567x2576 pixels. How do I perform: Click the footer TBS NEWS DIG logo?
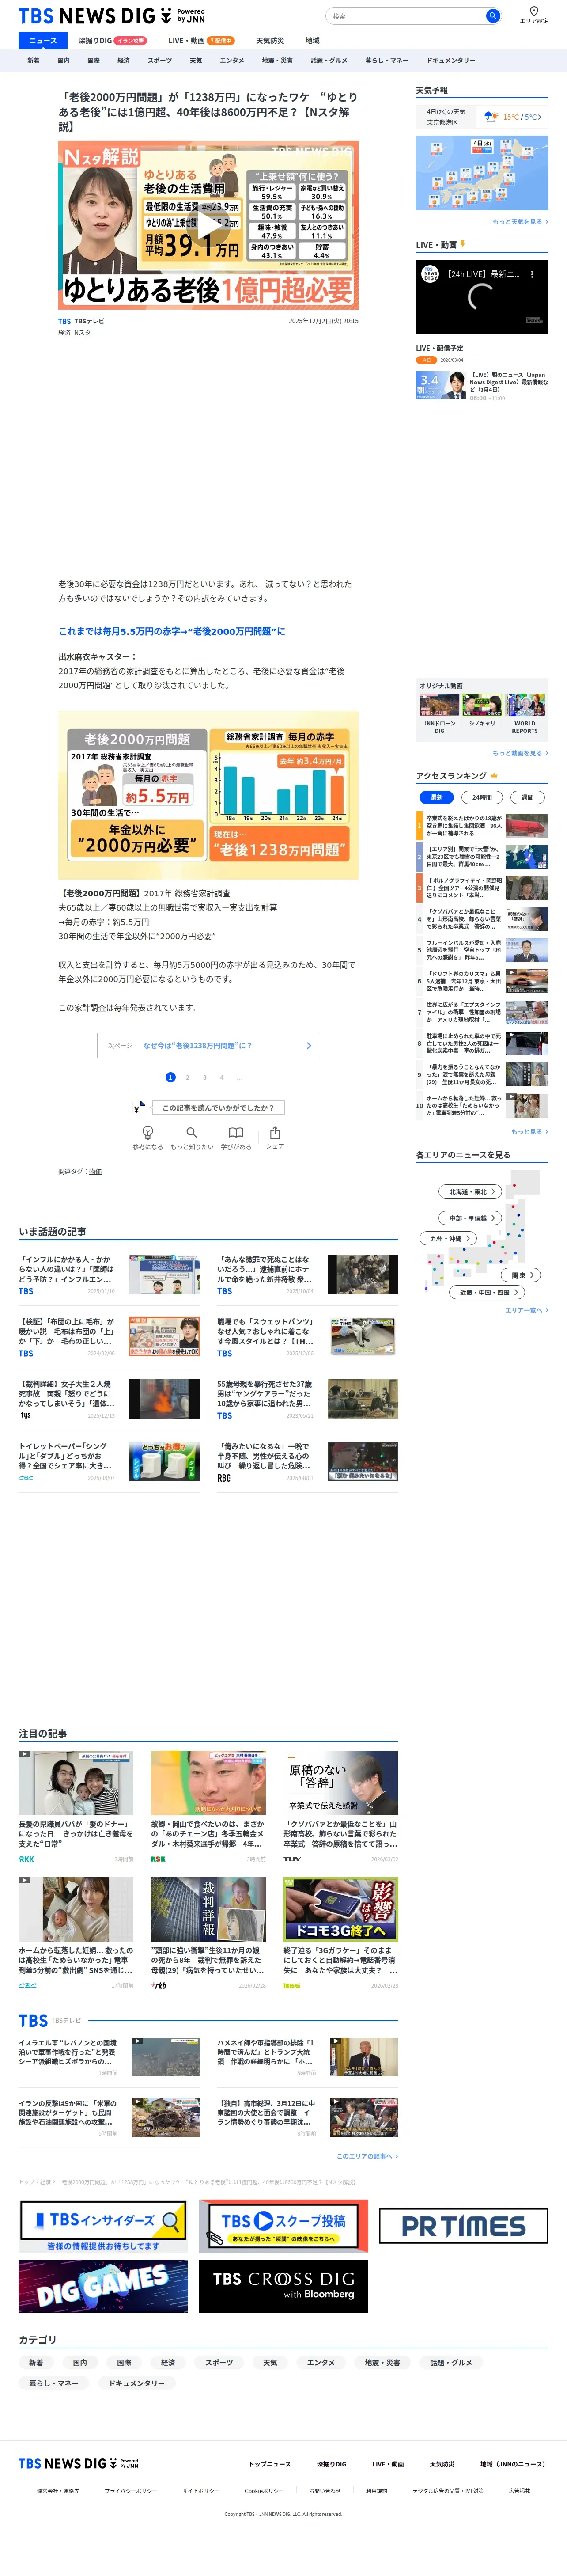coord(78,2463)
